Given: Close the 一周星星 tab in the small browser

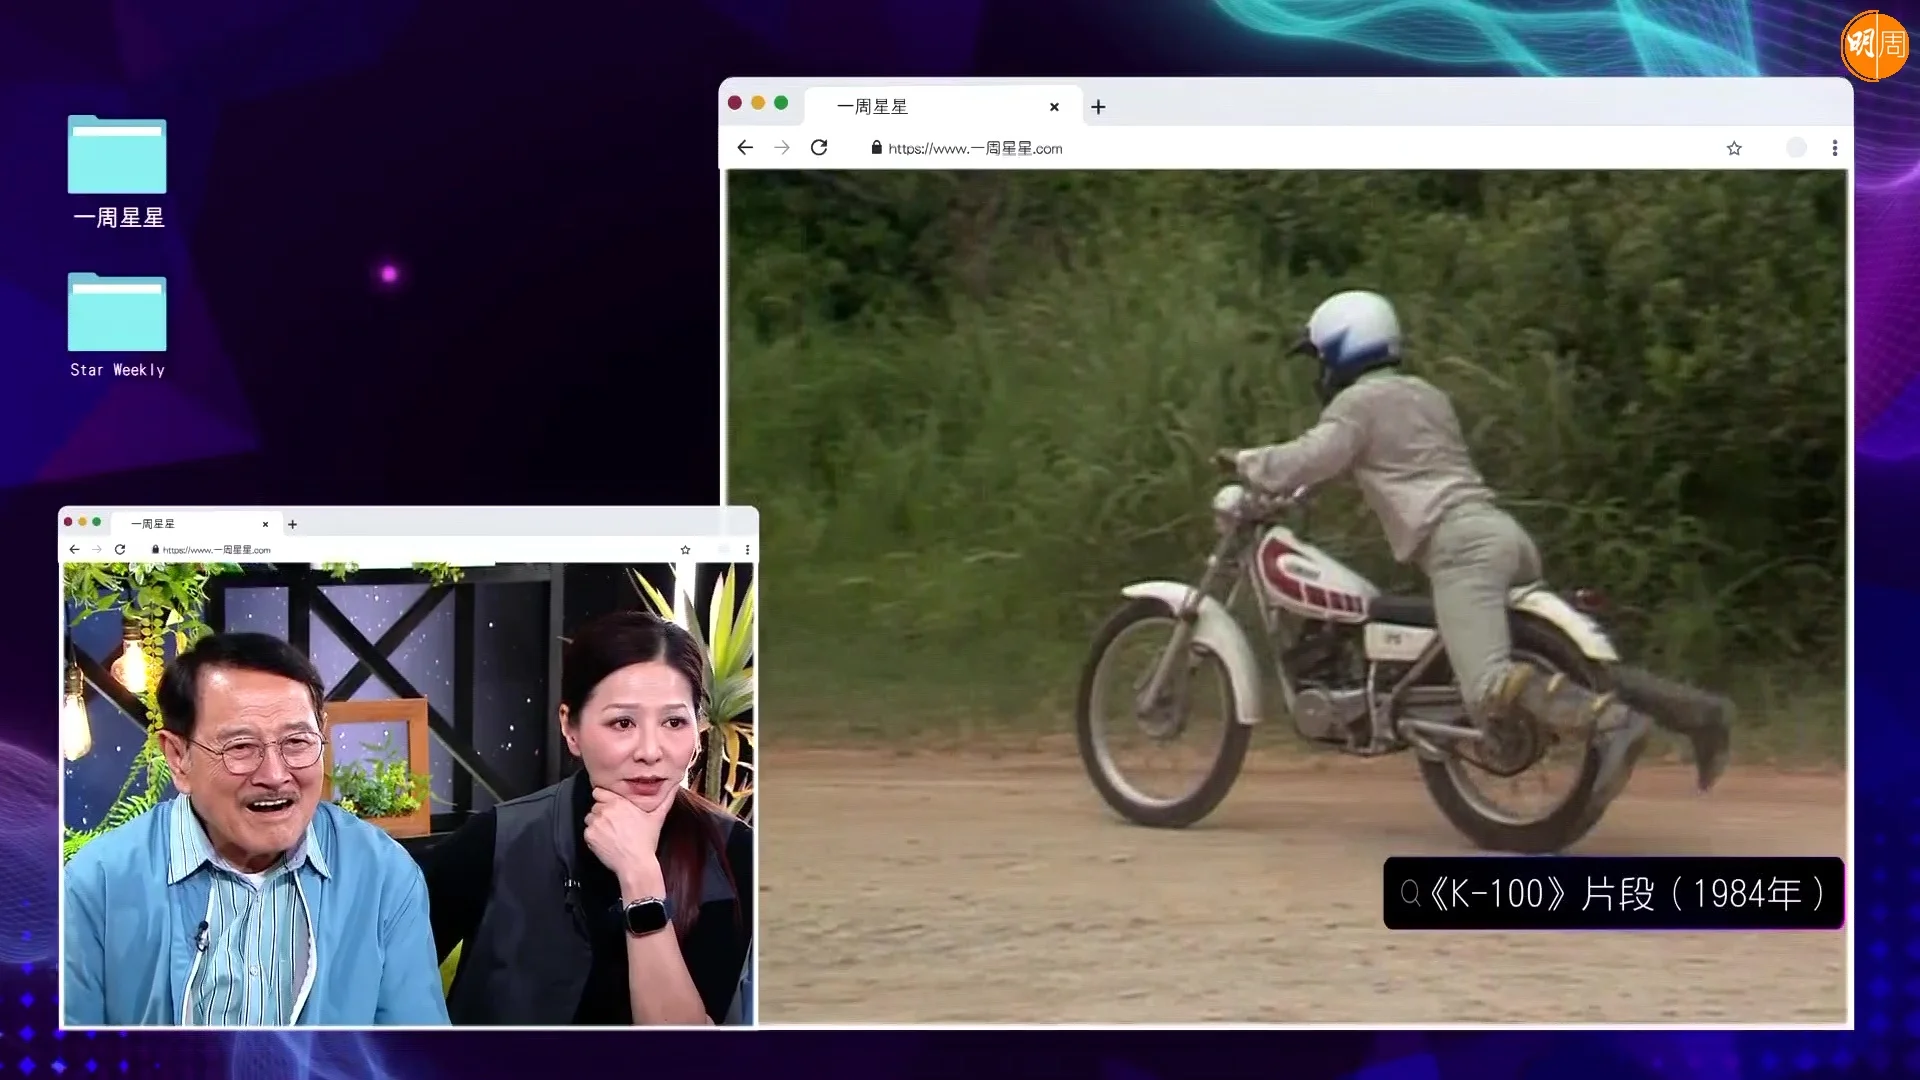Looking at the screenshot, I should pos(265,524).
